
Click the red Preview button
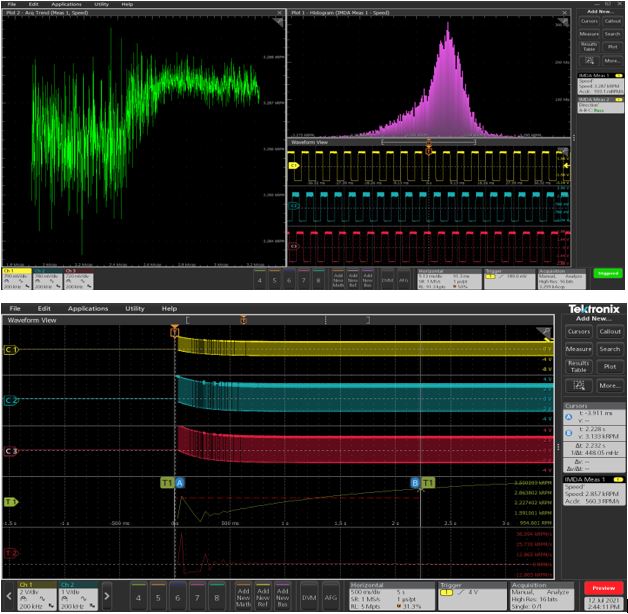click(603, 588)
